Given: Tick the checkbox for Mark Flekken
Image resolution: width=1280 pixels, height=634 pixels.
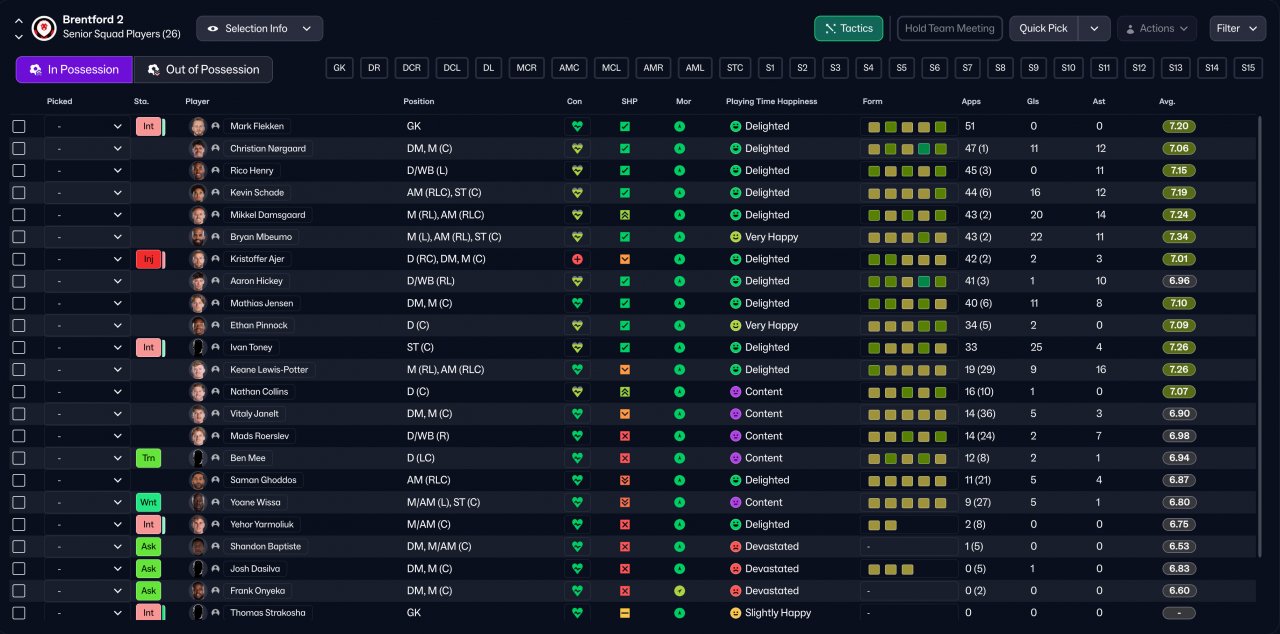Looking at the screenshot, I should coord(19,127).
